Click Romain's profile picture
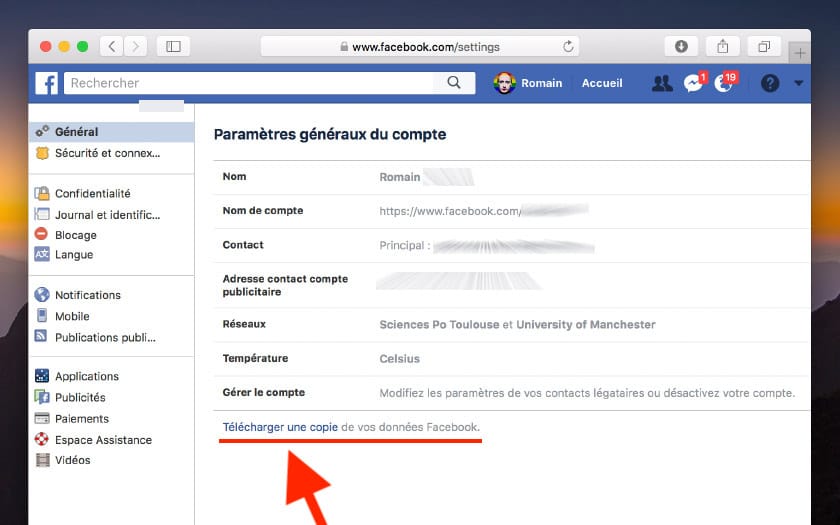 pos(504,83)
